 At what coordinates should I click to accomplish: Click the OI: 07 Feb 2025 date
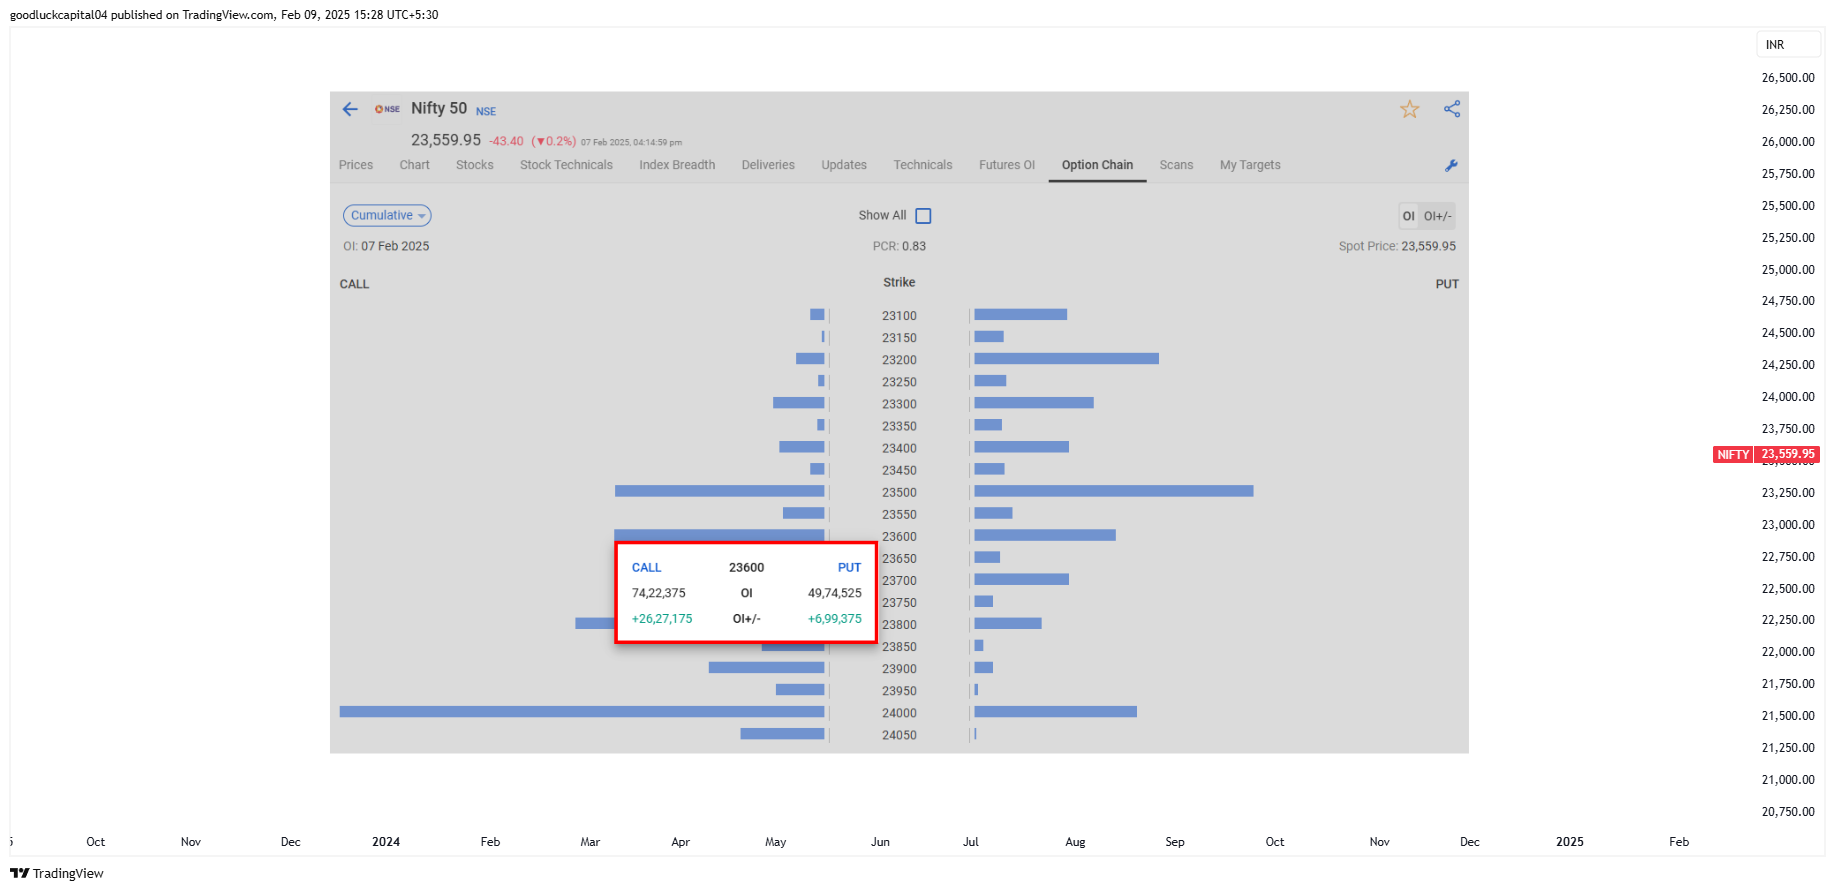(386, 246)
